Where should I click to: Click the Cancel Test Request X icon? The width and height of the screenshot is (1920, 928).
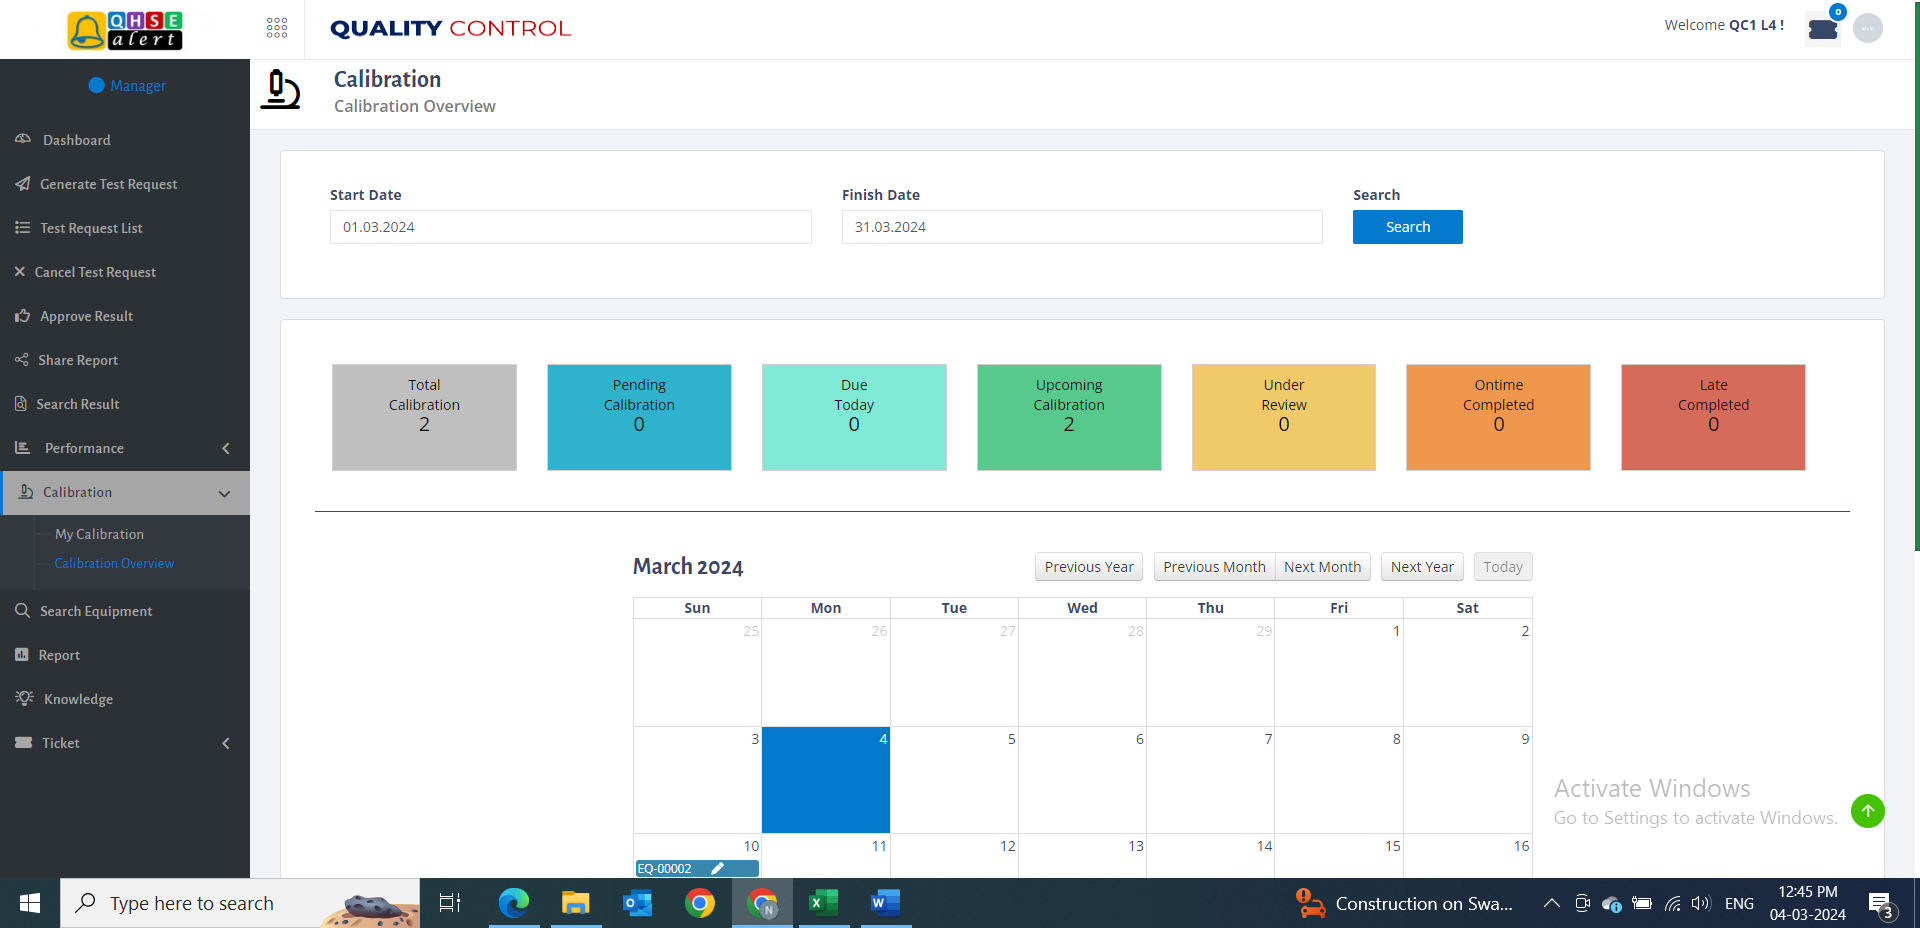pyautogui.click(x=20, y=271)
